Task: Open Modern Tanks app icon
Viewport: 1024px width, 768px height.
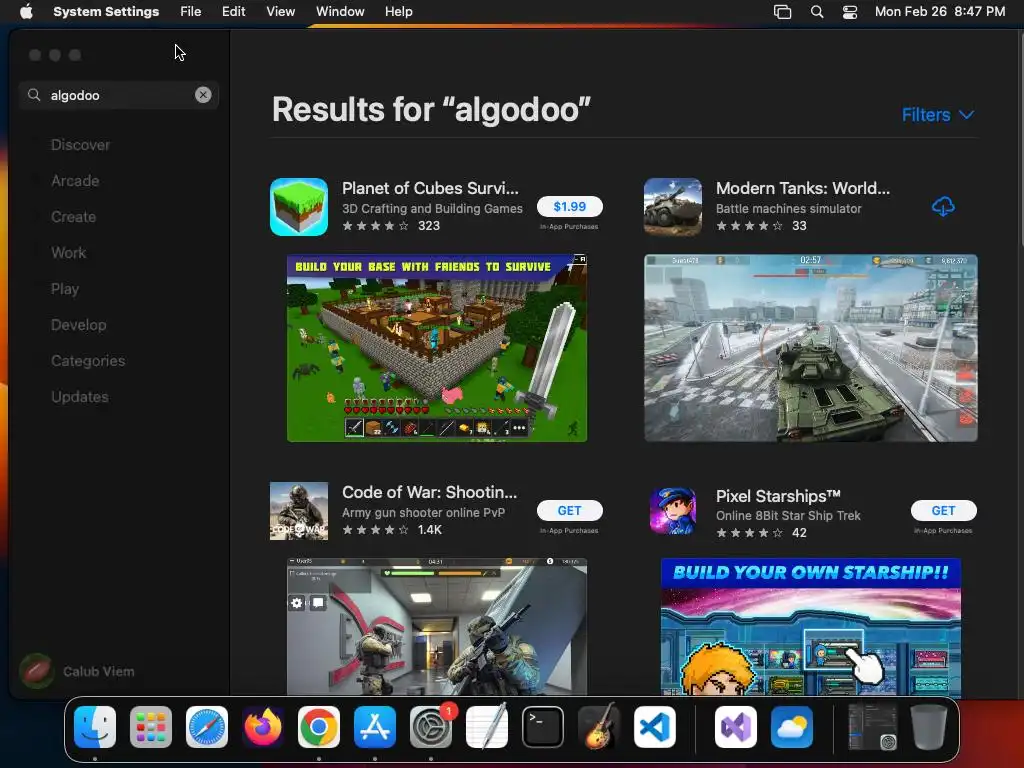Action: (x=673, y=206)
